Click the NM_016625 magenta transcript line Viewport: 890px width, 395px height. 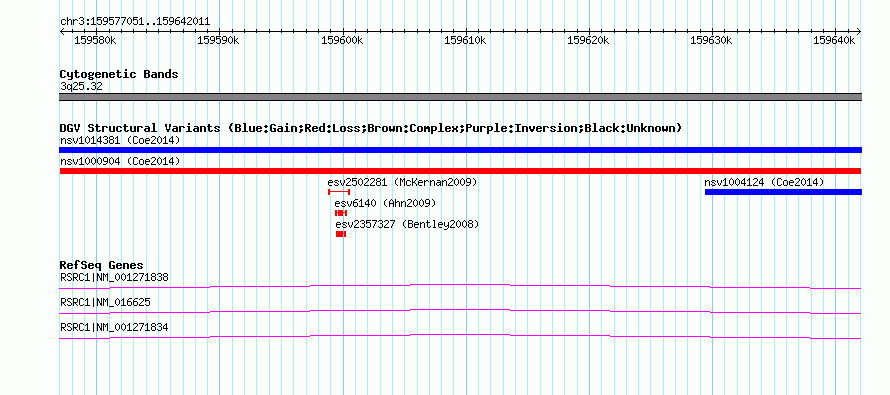pyautogui.click(x=460, y=311)
